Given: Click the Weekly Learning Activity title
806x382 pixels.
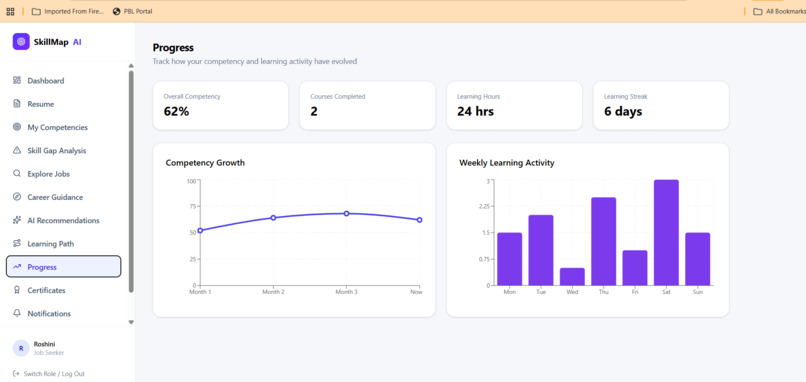Looking at the screenshot, I should [506, 163].
